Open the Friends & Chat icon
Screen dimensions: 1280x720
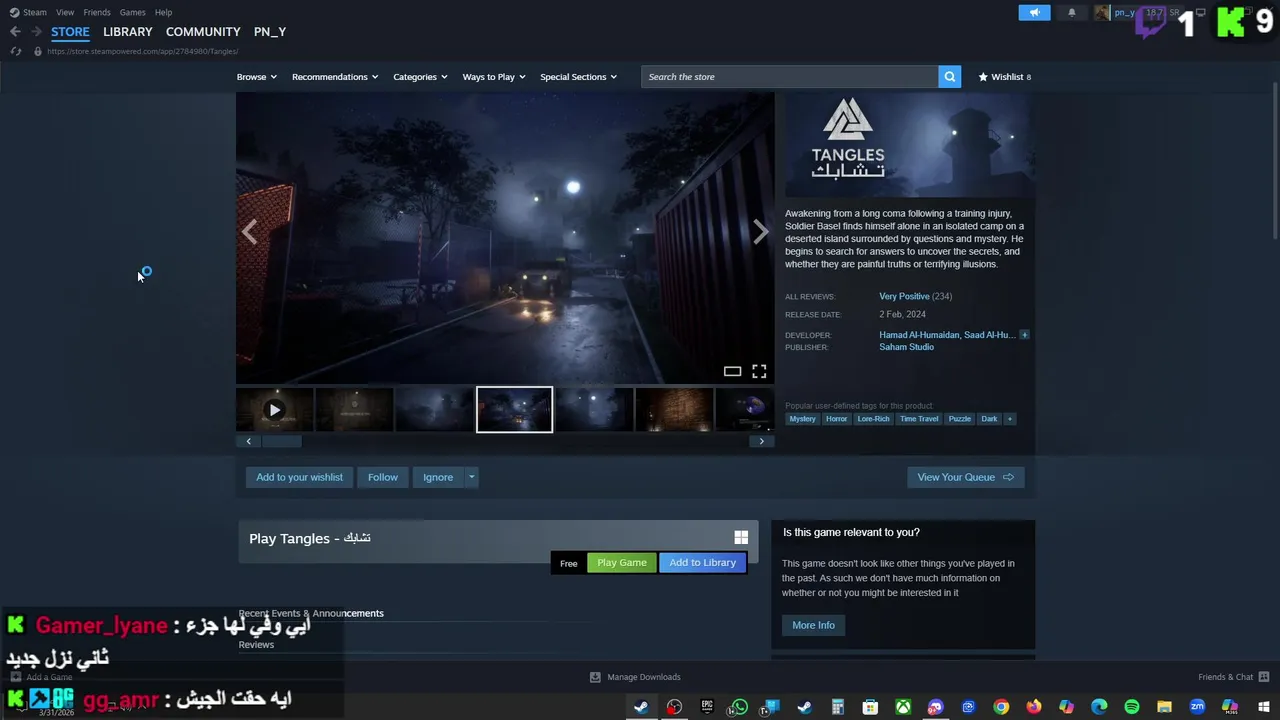pyautogui.click(x=1263, y=677)
